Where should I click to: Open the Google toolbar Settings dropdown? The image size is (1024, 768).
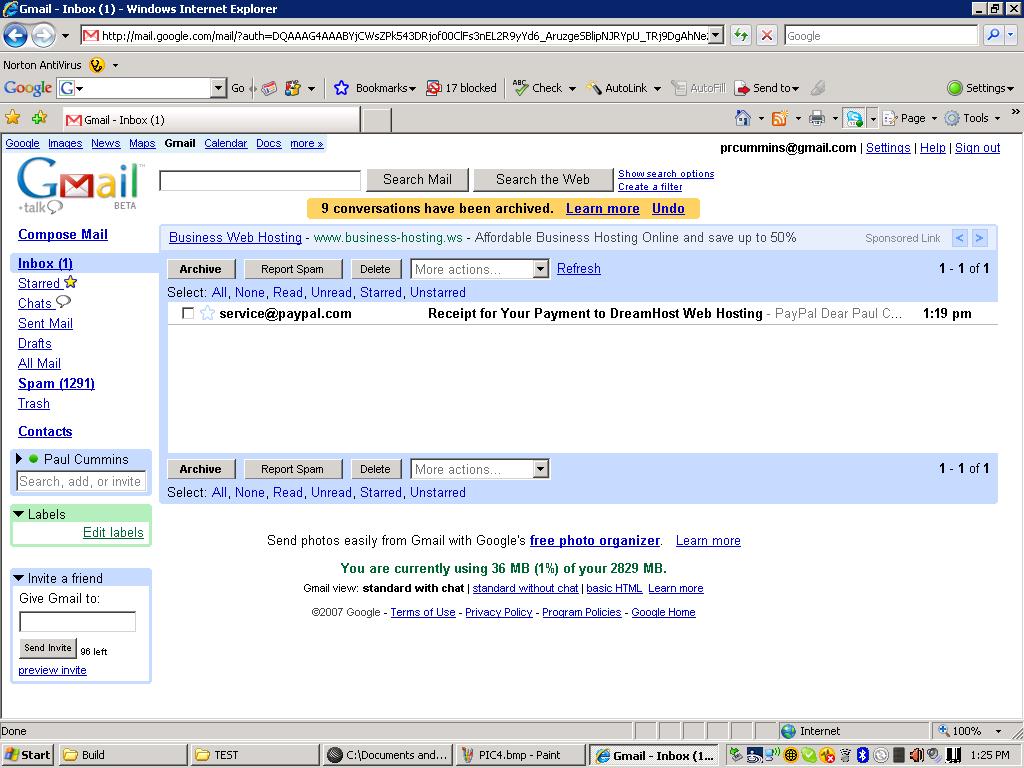[981, 88]
